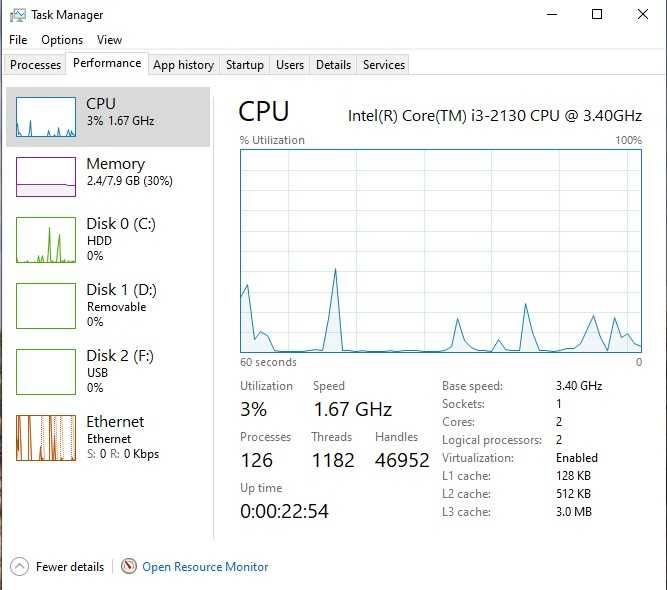Click the Resource Monitor icon
The image size is (667, 590).
pos(129,566)
